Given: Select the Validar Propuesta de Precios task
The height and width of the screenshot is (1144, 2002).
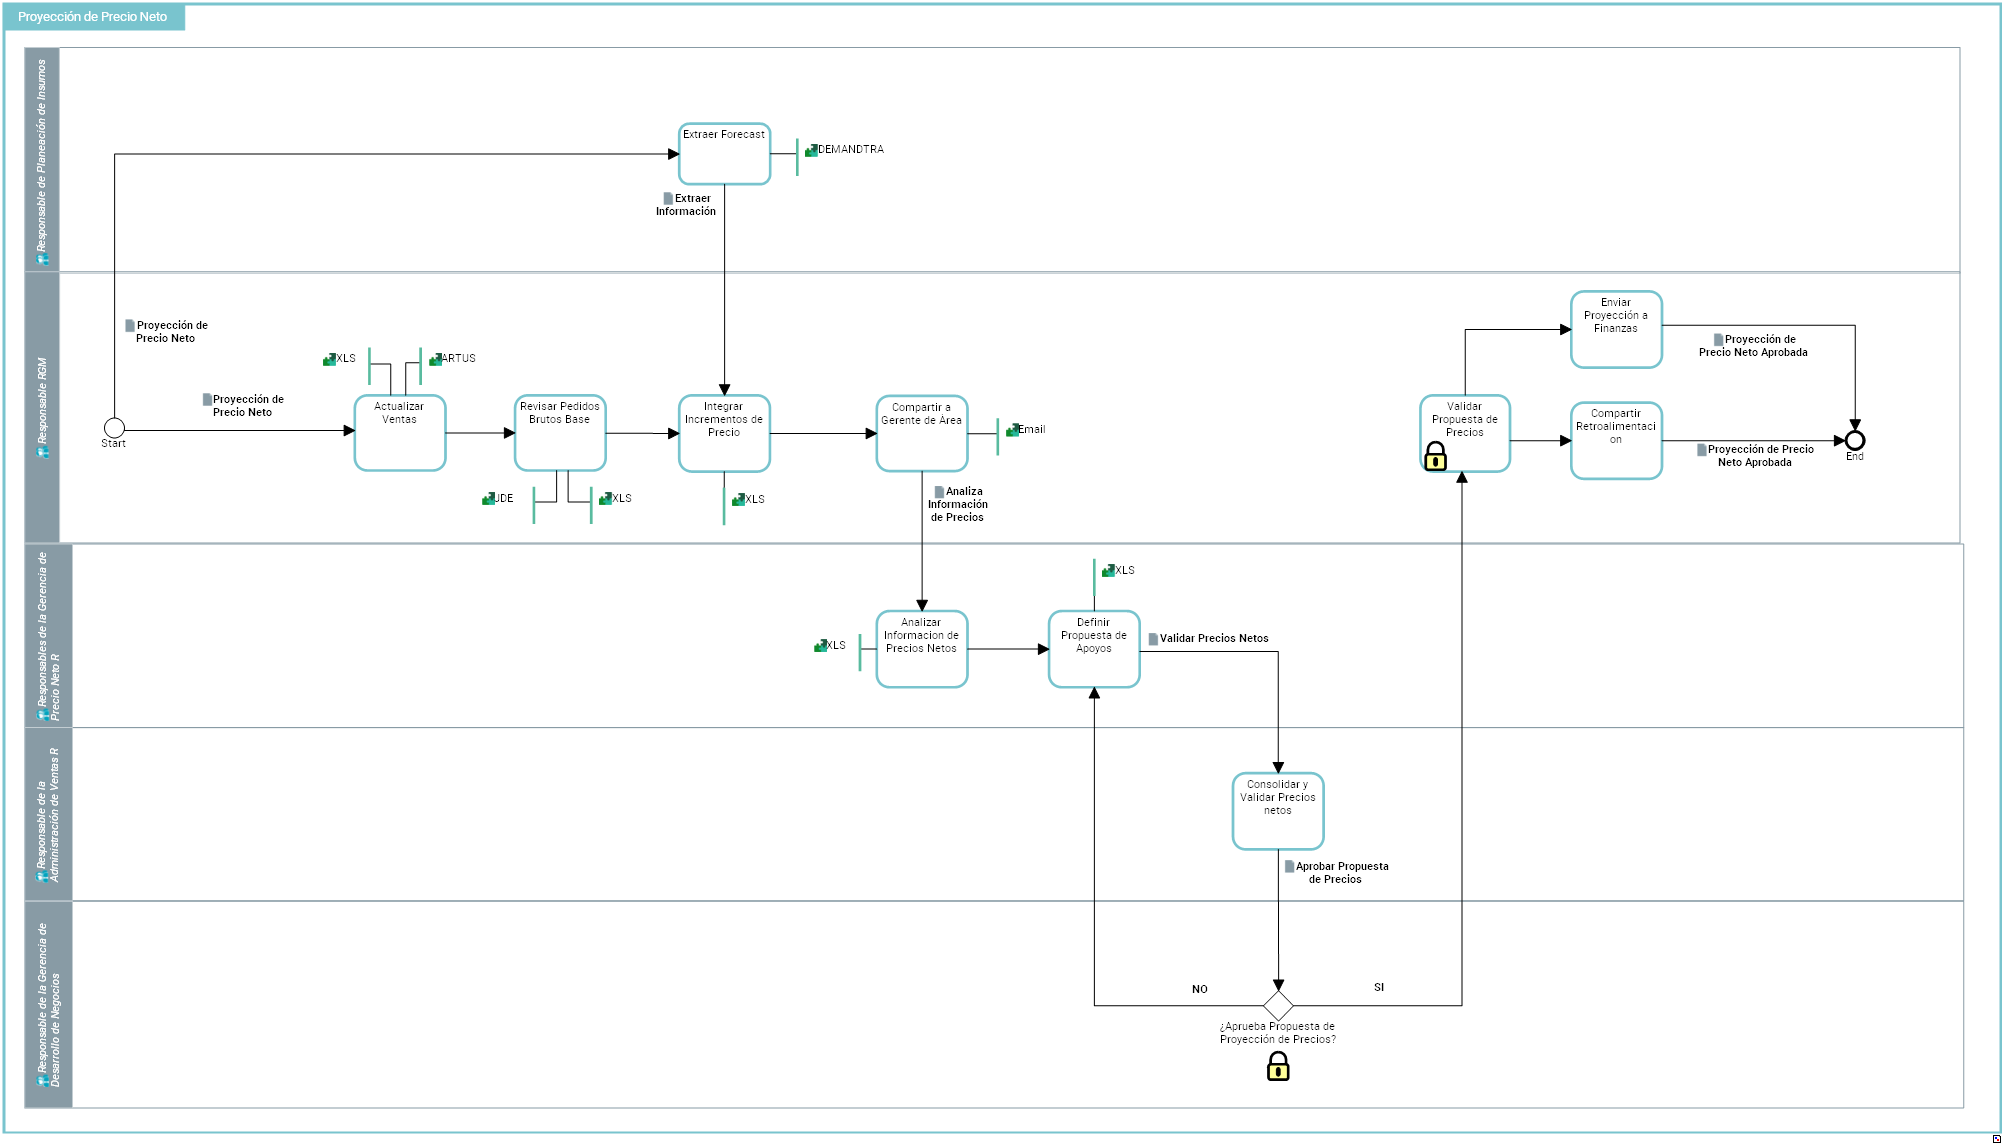Looking at the screenshot, I should point(1465,434).
